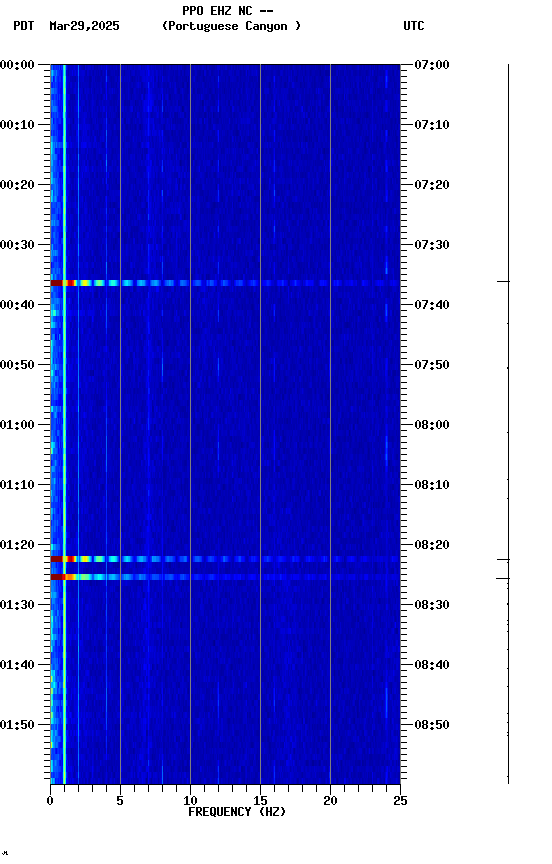Click the (Portuguese Canyon ) label
Screen dimensions: 552x864
pyautogui.click(x=231, y=26)
